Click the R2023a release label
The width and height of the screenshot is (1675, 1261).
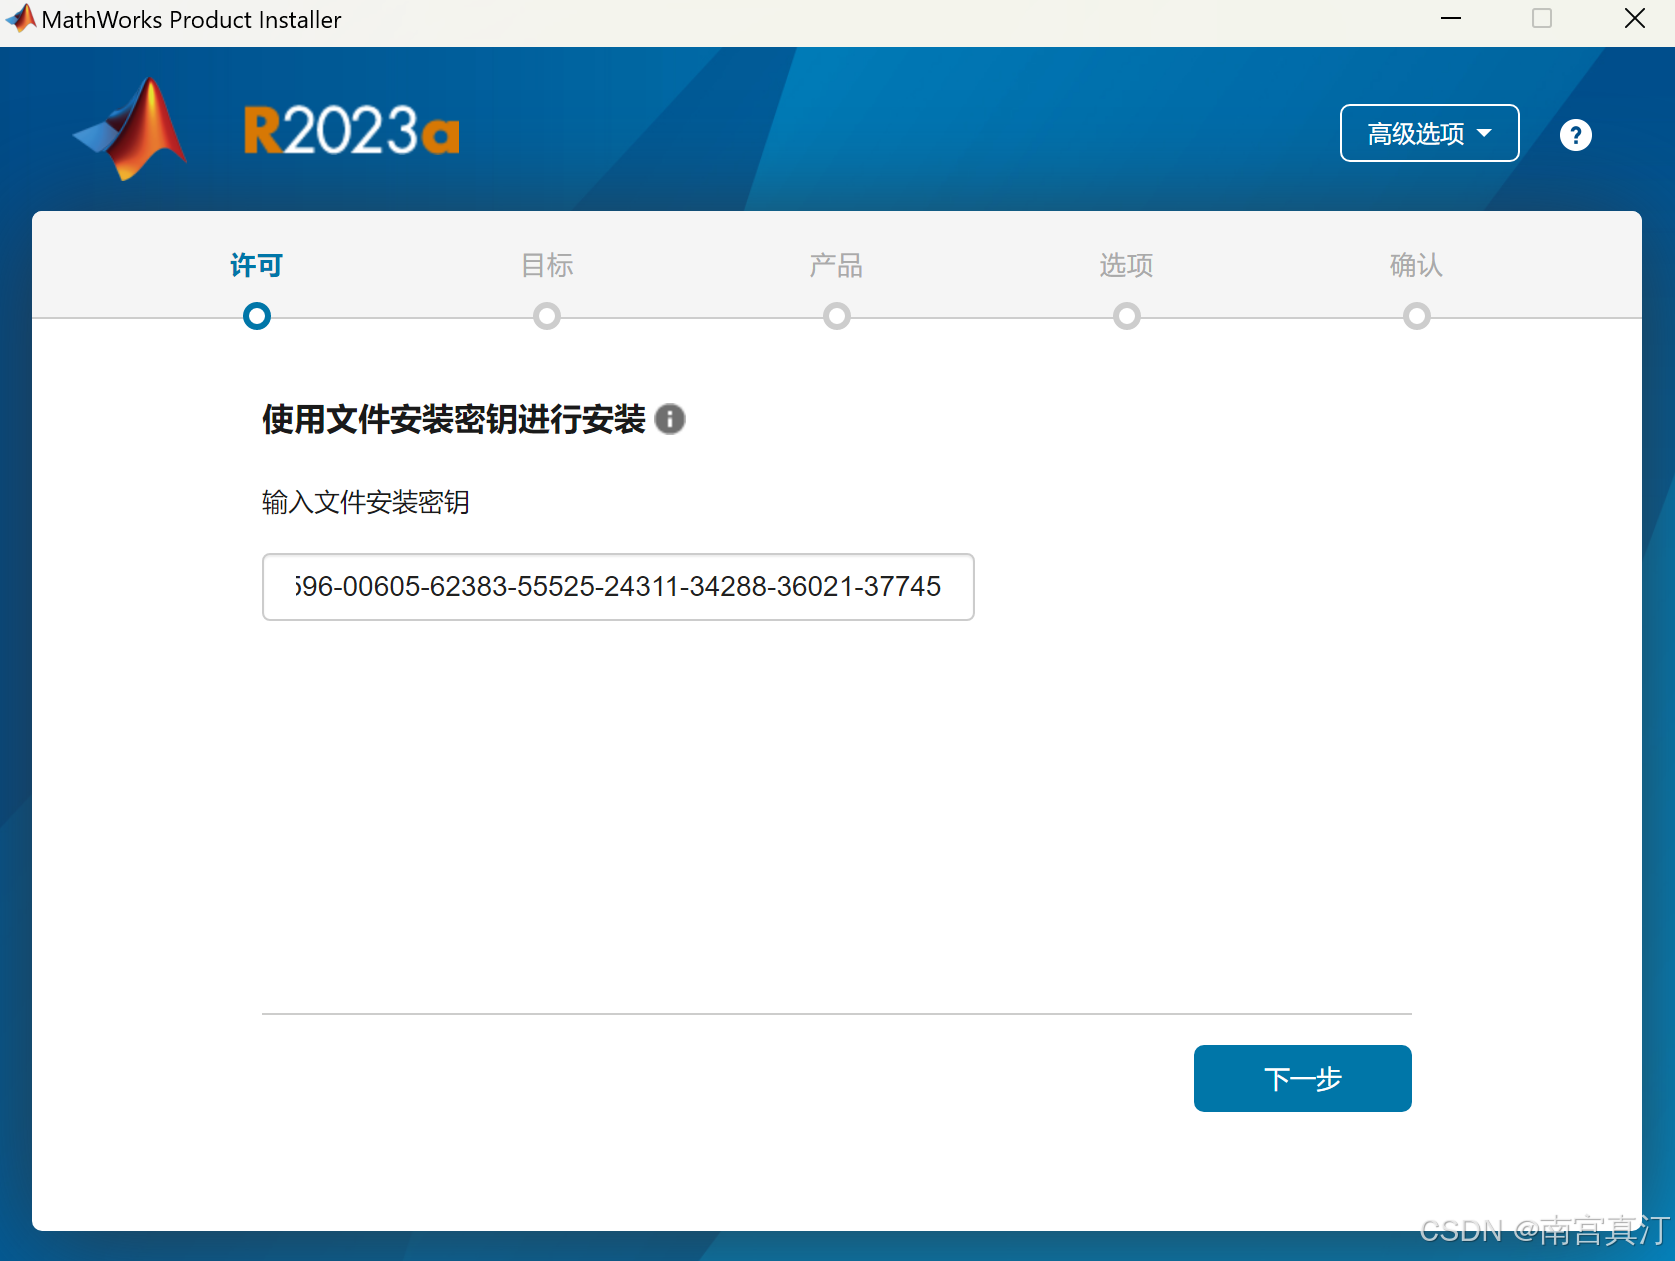click(x=351, y=131)
